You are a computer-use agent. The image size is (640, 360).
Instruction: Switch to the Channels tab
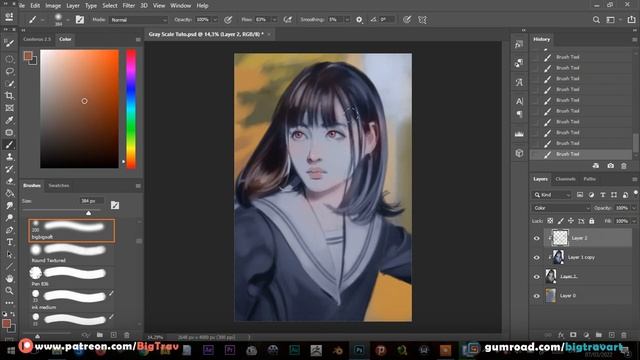tap(565, 179)
